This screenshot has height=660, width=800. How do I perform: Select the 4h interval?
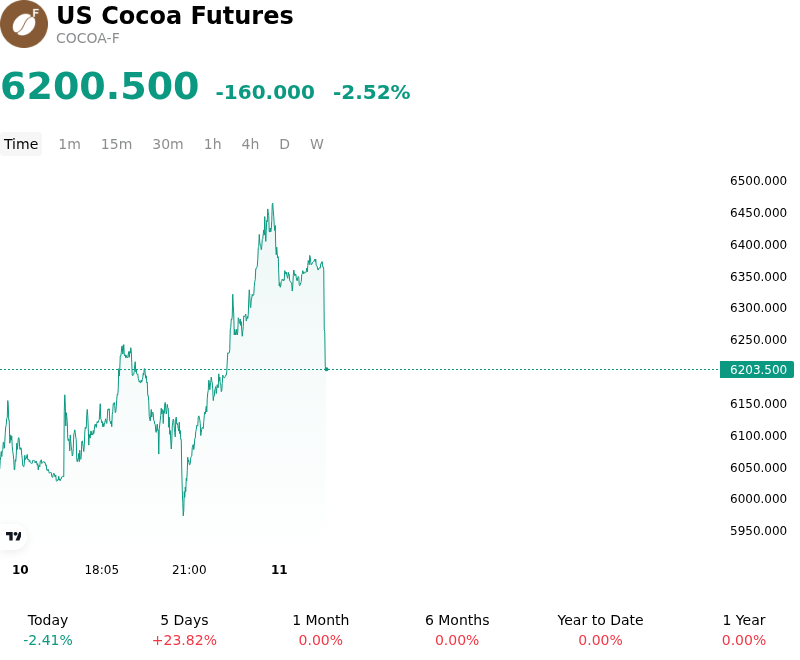pos(250,144)
